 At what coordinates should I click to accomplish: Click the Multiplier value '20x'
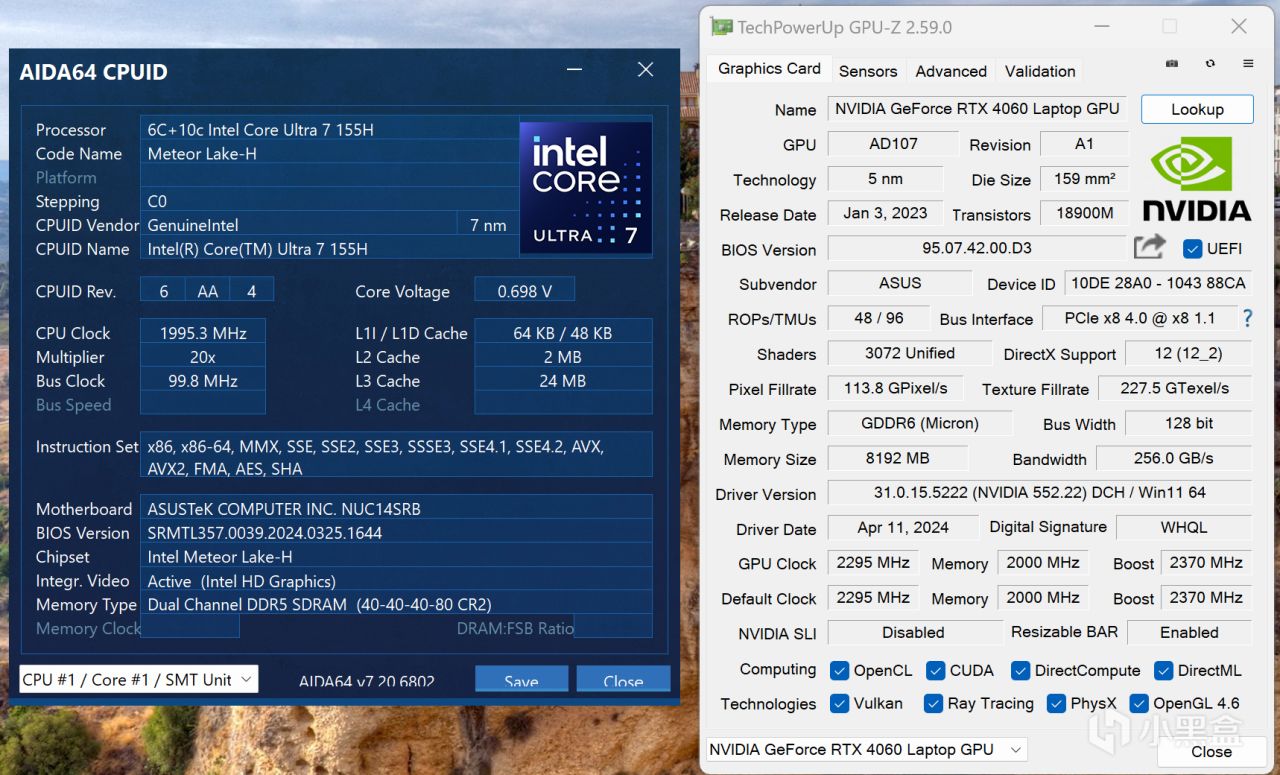coord(203,357)
